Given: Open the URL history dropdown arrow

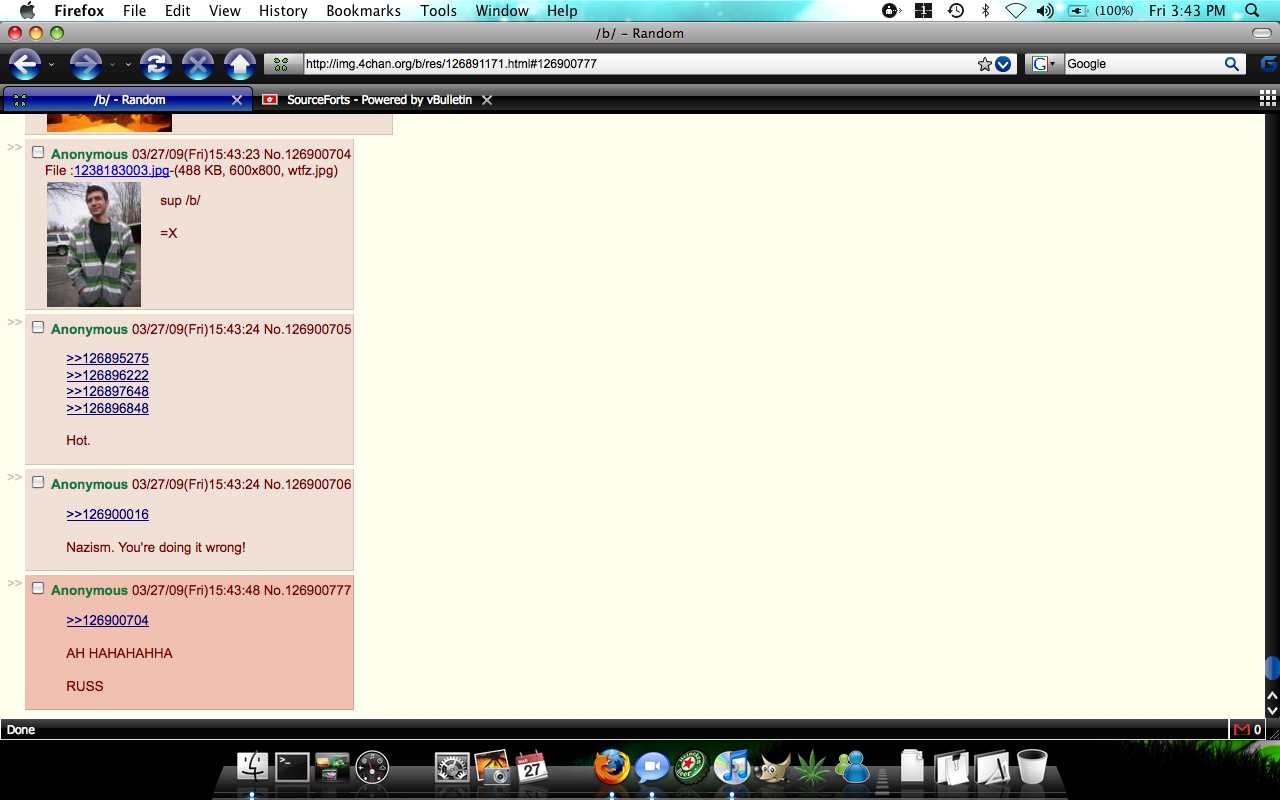Looking at the screenshot, I should pyautogui.click(x=1003, y=64).
